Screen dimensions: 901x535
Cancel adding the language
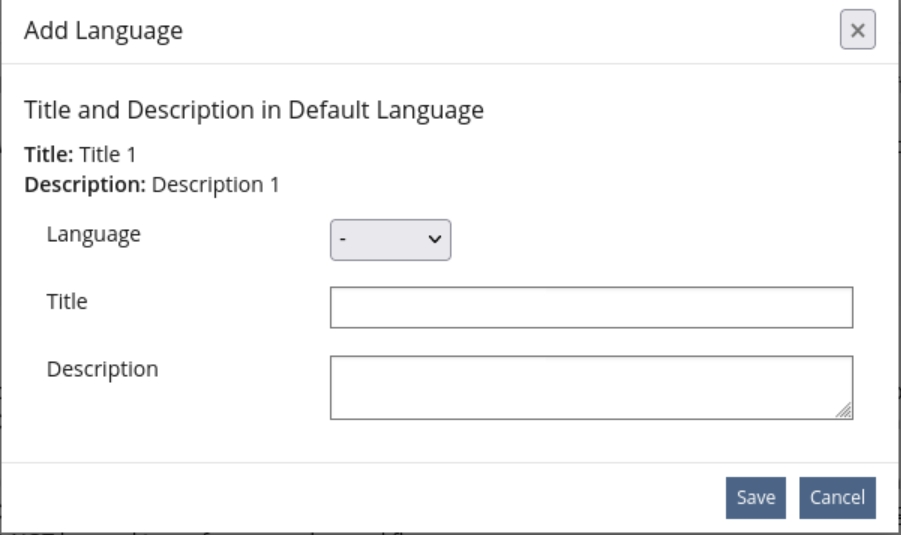(x=837, y=498)
